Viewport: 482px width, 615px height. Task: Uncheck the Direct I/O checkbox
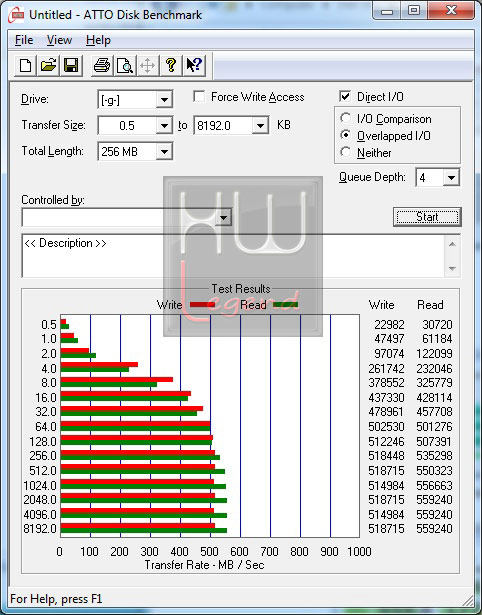point(345,96)
